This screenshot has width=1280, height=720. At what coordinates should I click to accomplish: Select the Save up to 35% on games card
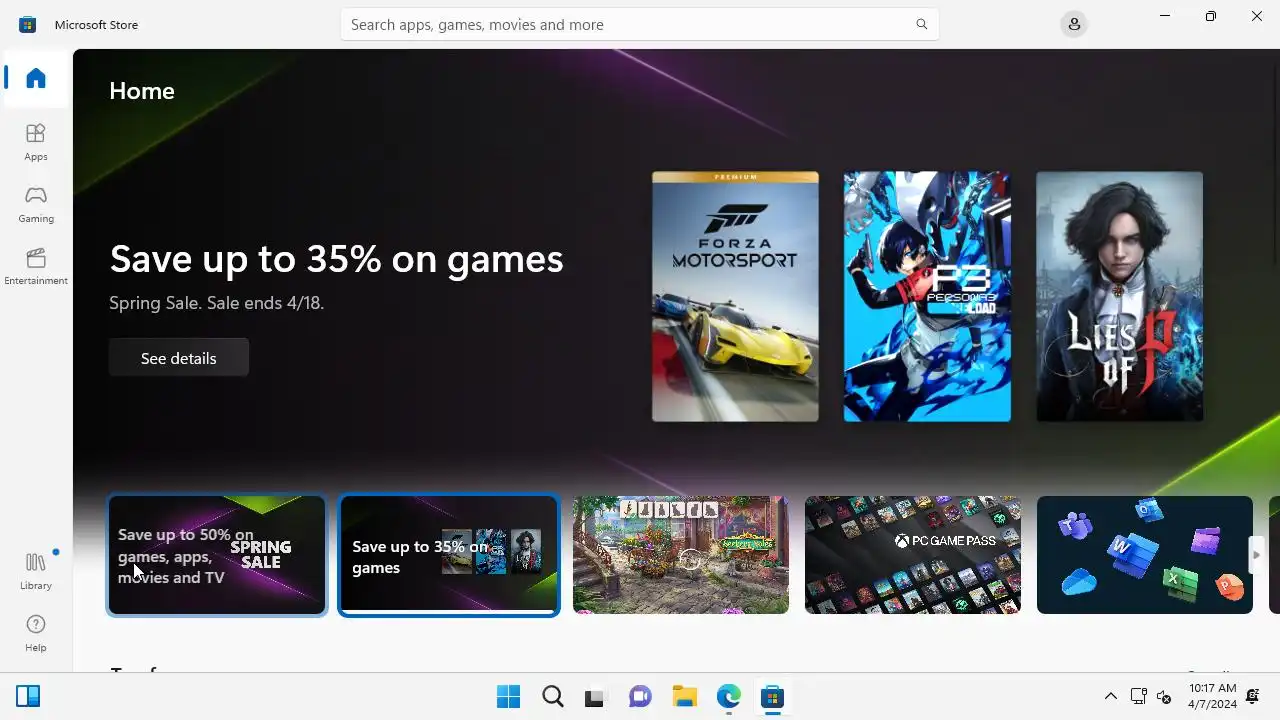point(449,555)
